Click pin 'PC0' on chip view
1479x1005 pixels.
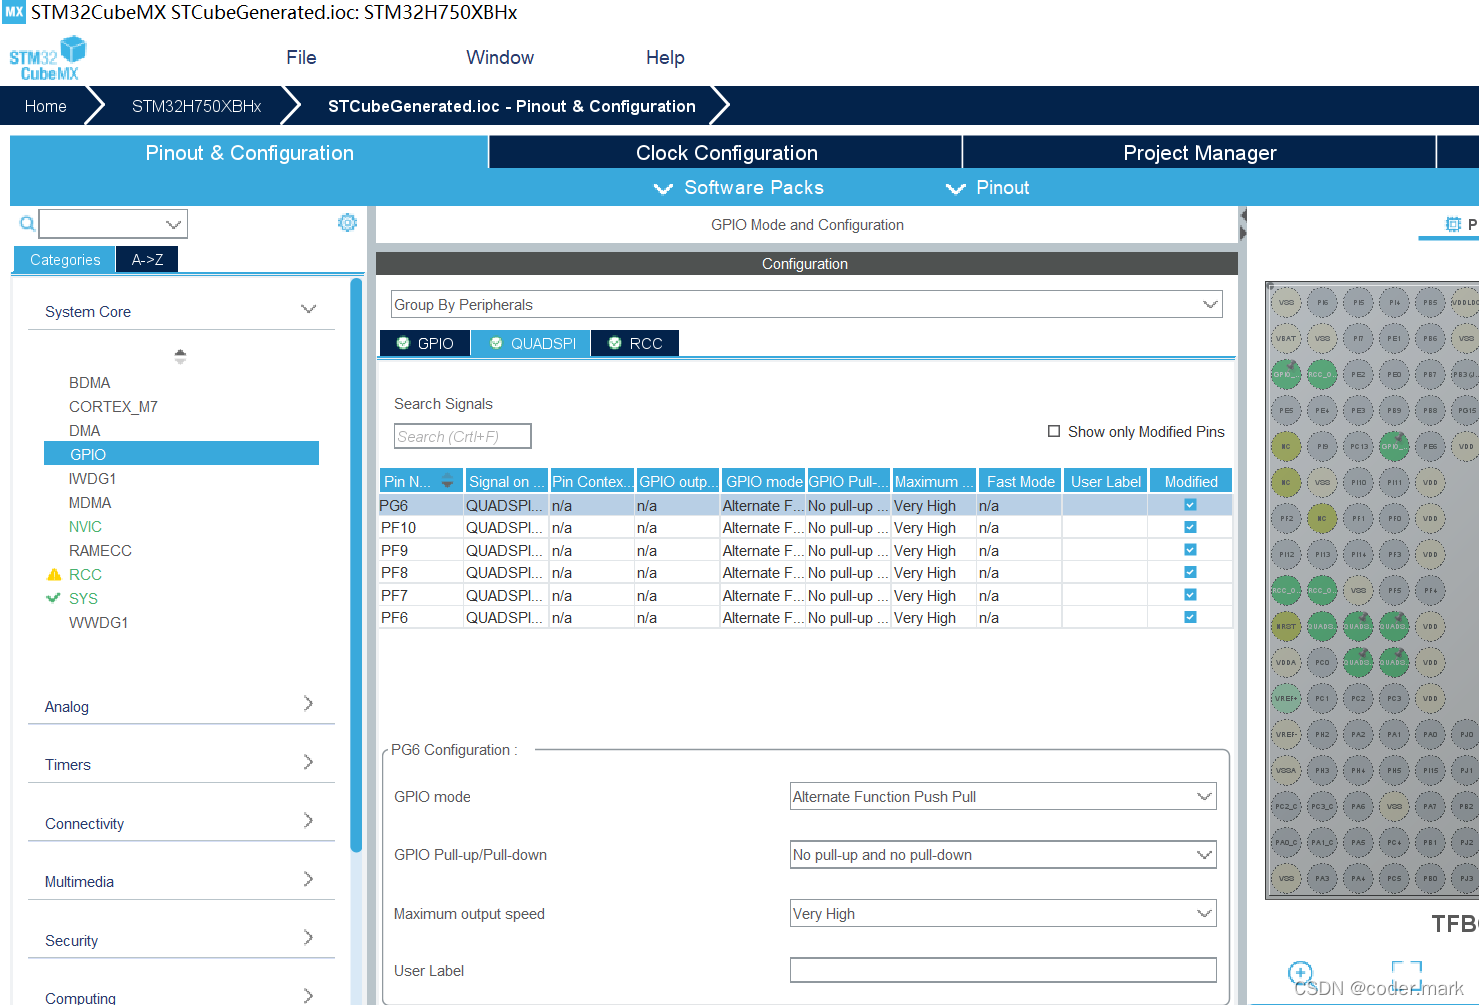1322,662
